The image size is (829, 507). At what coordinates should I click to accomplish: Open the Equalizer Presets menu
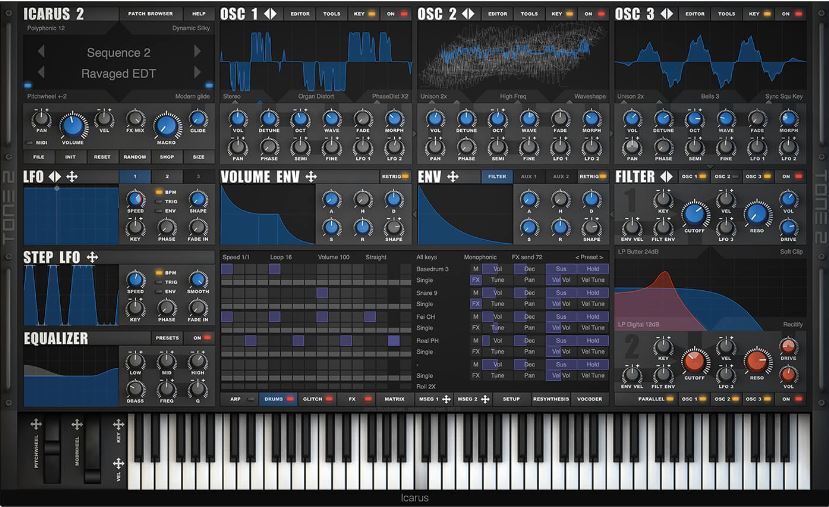[x=167, y=338]
